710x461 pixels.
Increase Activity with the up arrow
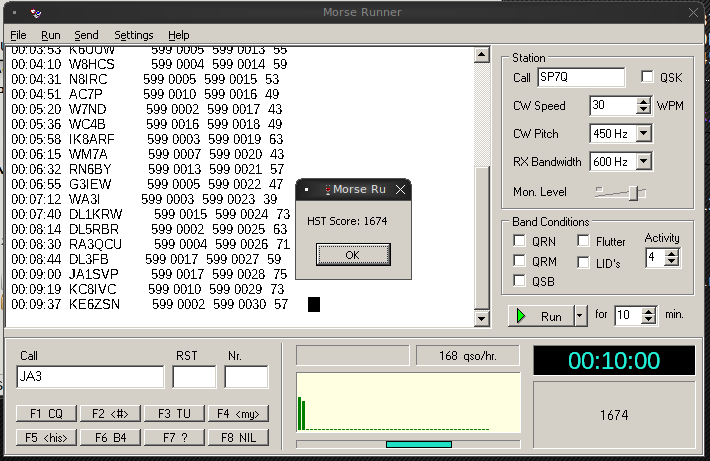pos(672,254)
